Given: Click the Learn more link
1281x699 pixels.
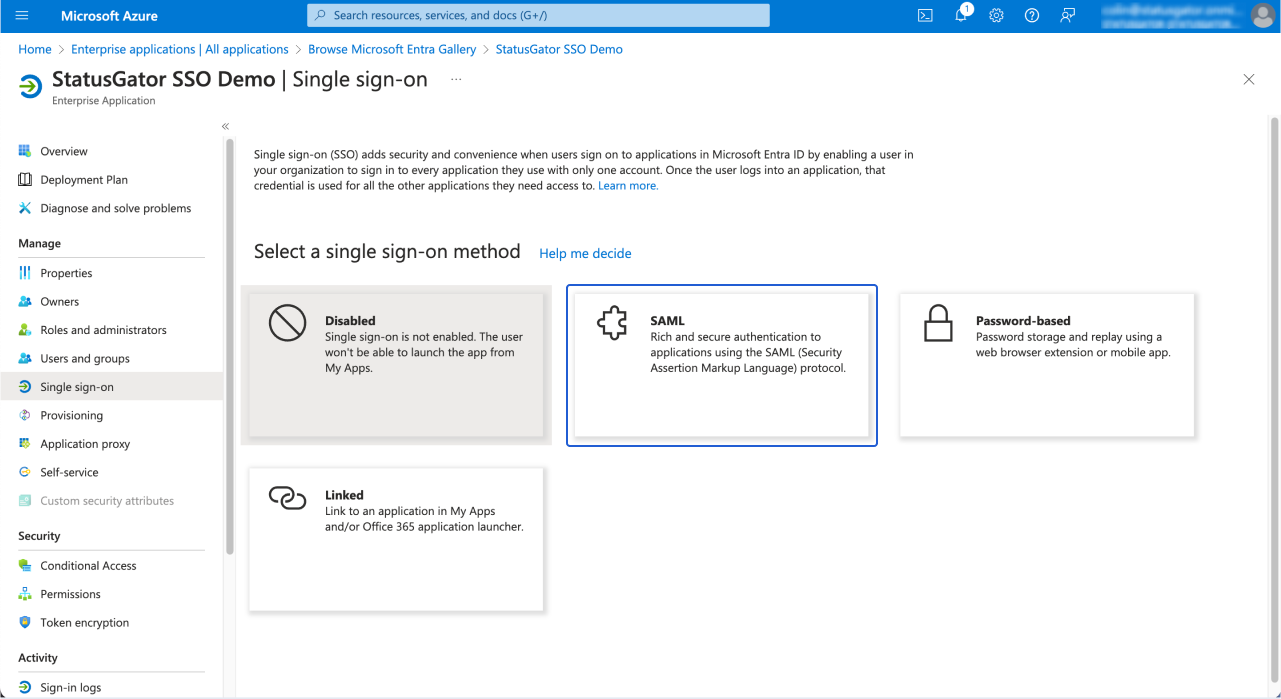Looking at the screenshot, I should click(628, 186).
